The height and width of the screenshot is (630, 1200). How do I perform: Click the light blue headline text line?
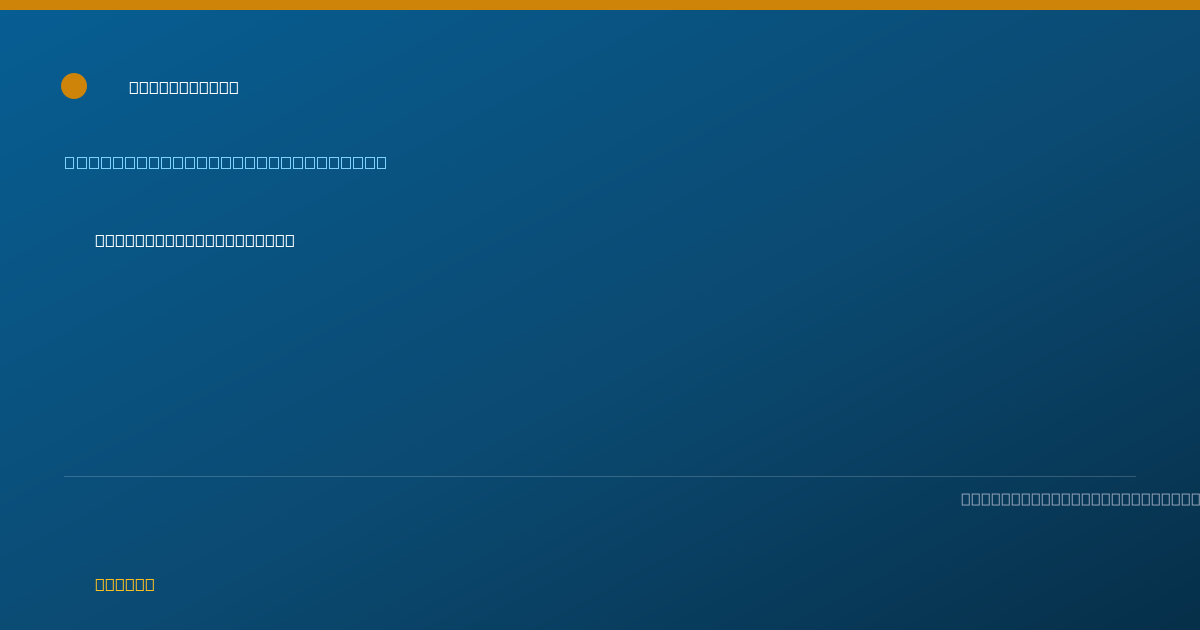[226, 162]
